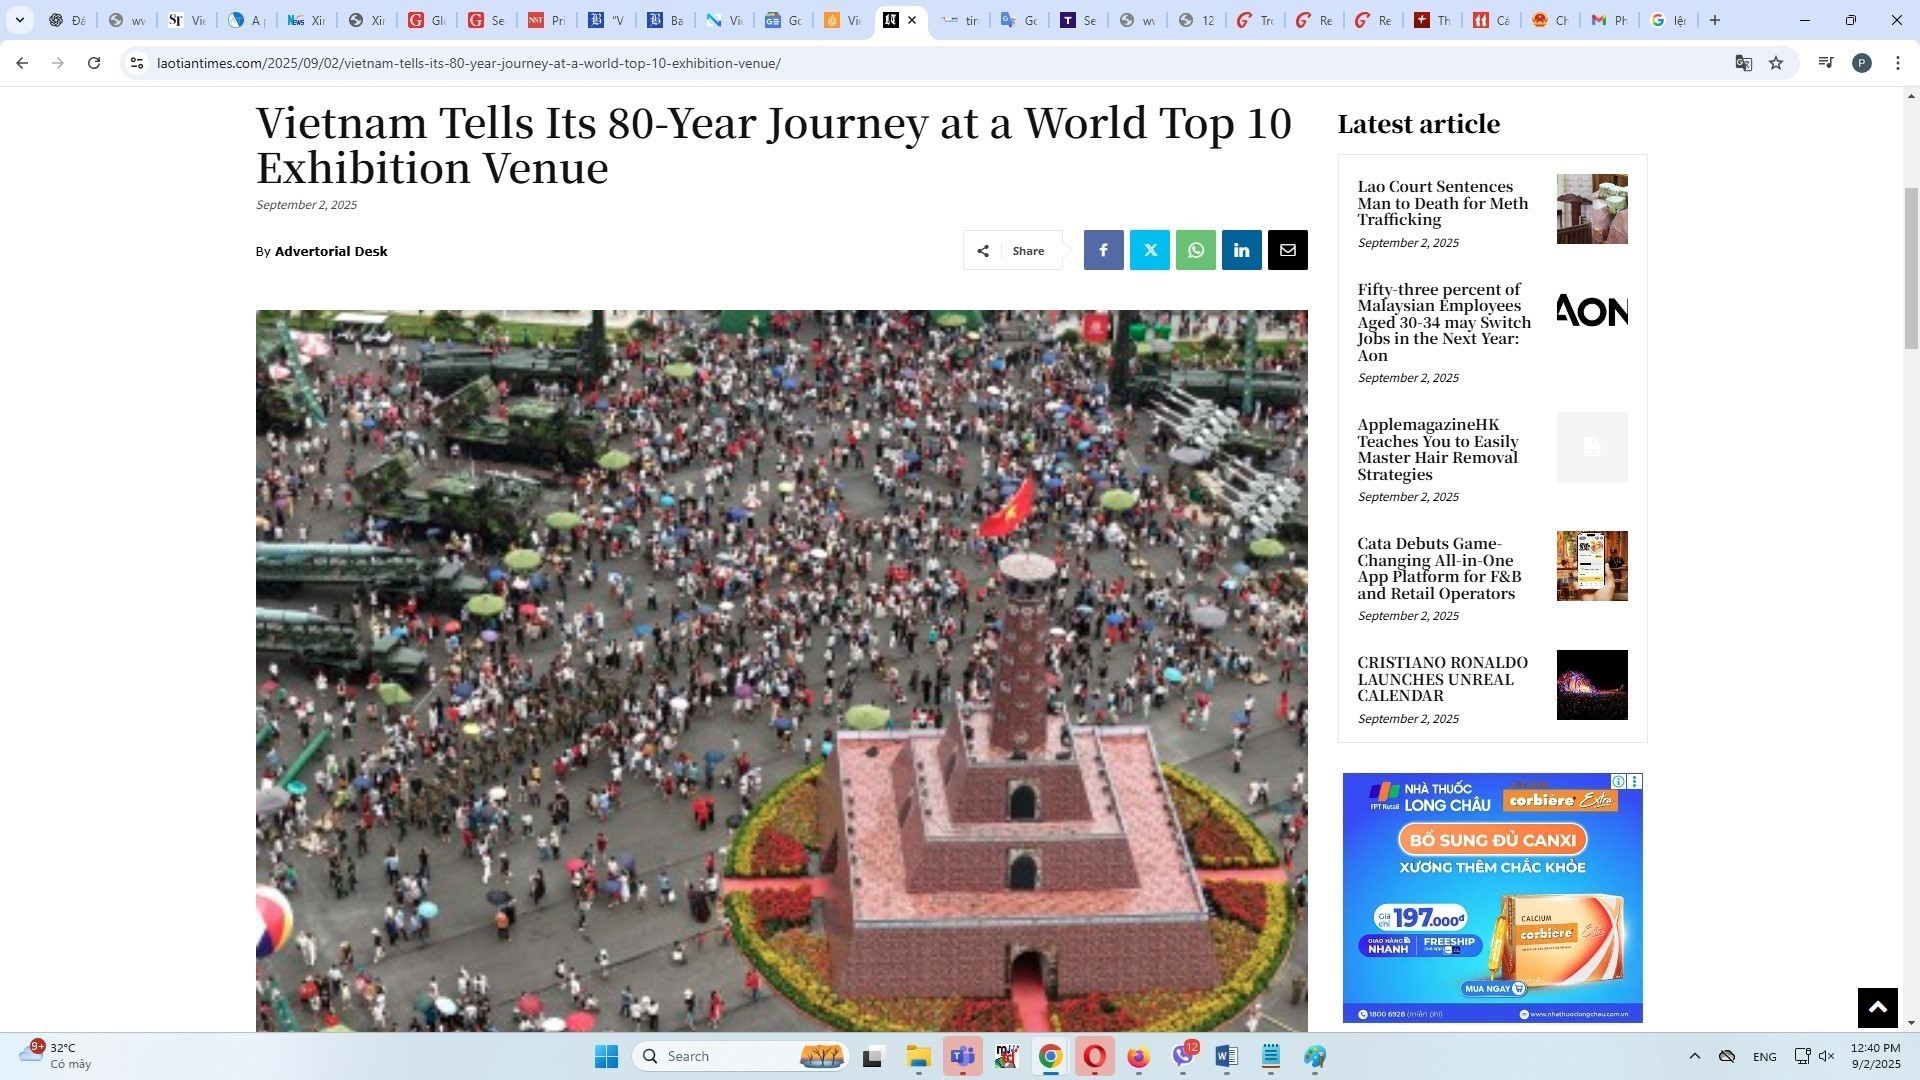Open article 'Lao Court Sentences Man to Death'
This screenshot has width=1920, height=1080.
click(x=1442, y=203)
